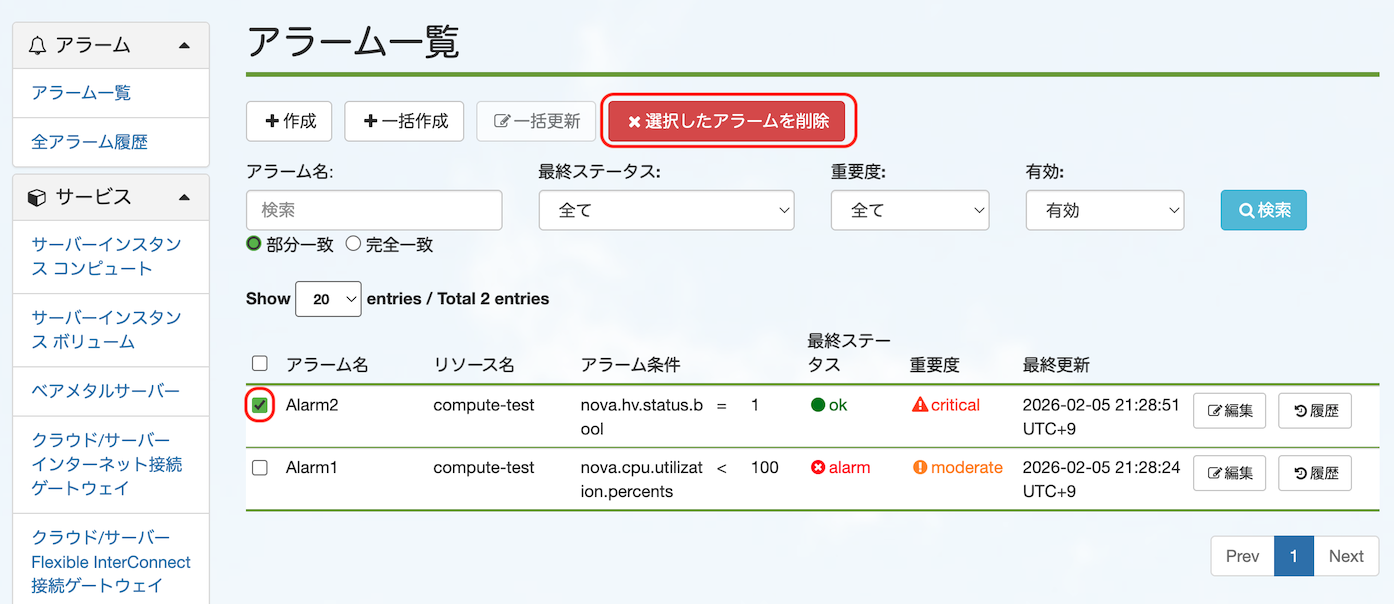
Task: Open 全アラーム履歴 in the sidebar
Action: (89, 142)
